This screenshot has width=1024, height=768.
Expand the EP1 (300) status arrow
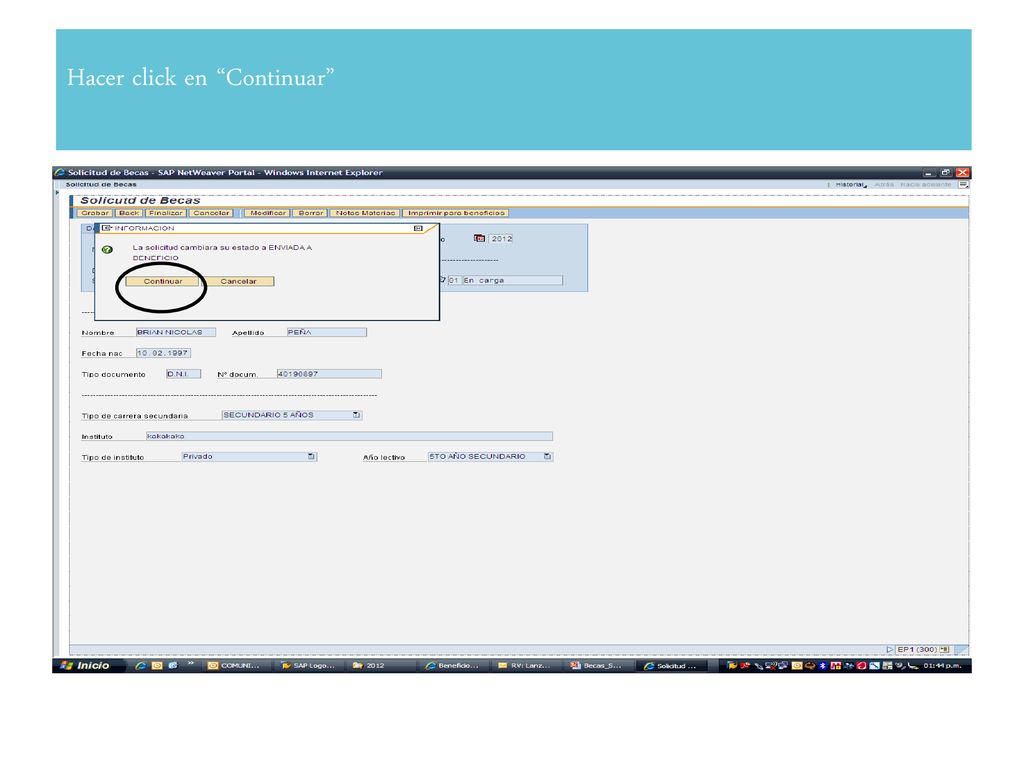point(889,649)
